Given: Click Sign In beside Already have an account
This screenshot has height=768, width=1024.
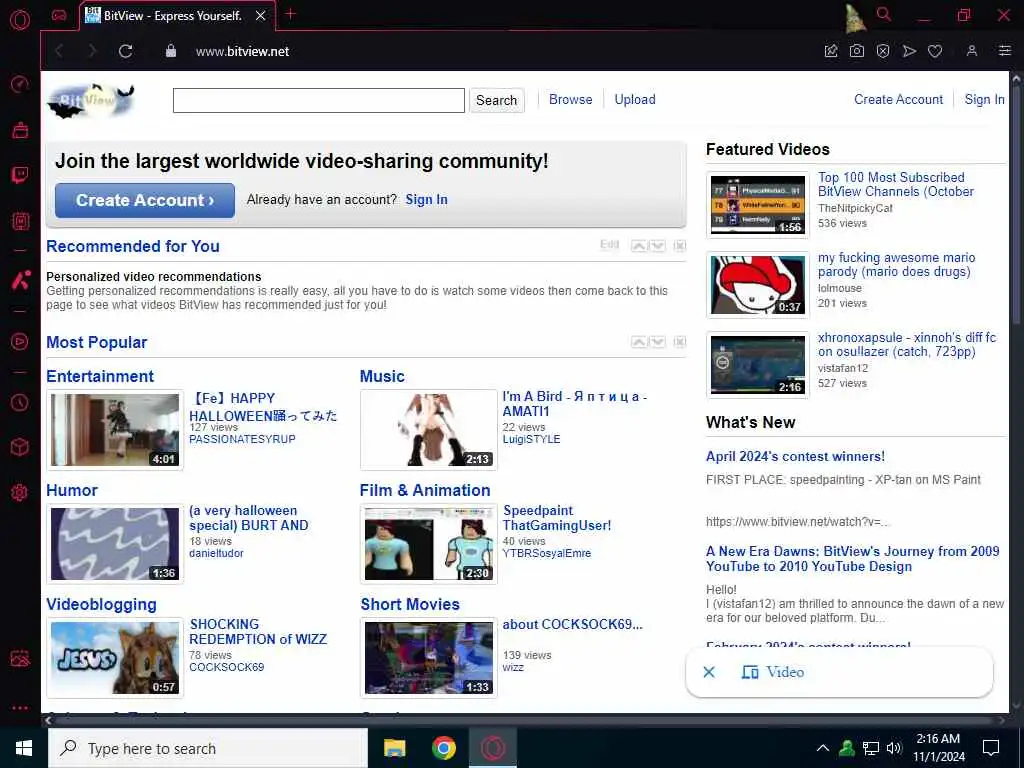Looking at the screenshot, I should (426, 199).
